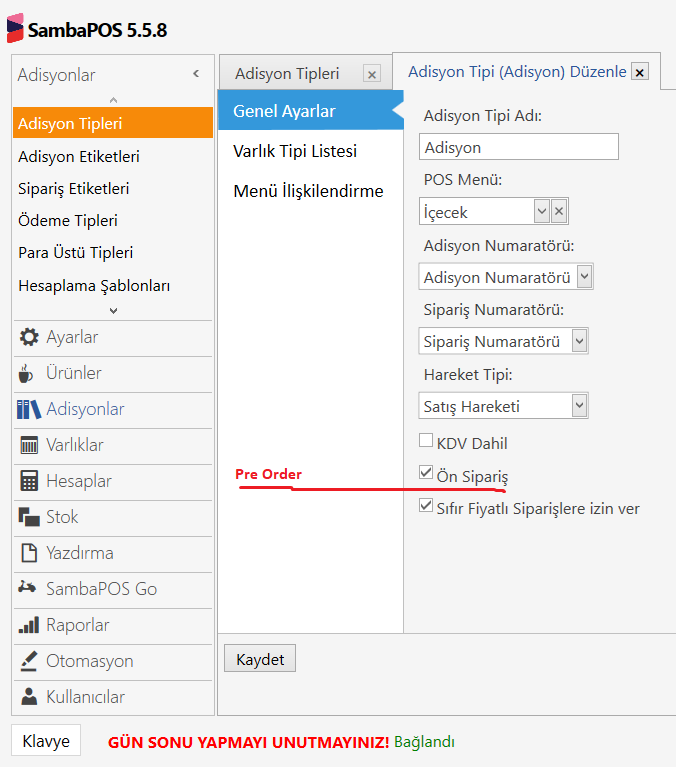
Task: Expand the POS Menü İçecek dropdown
Action: pyautogui.click(x=541, y=212)
